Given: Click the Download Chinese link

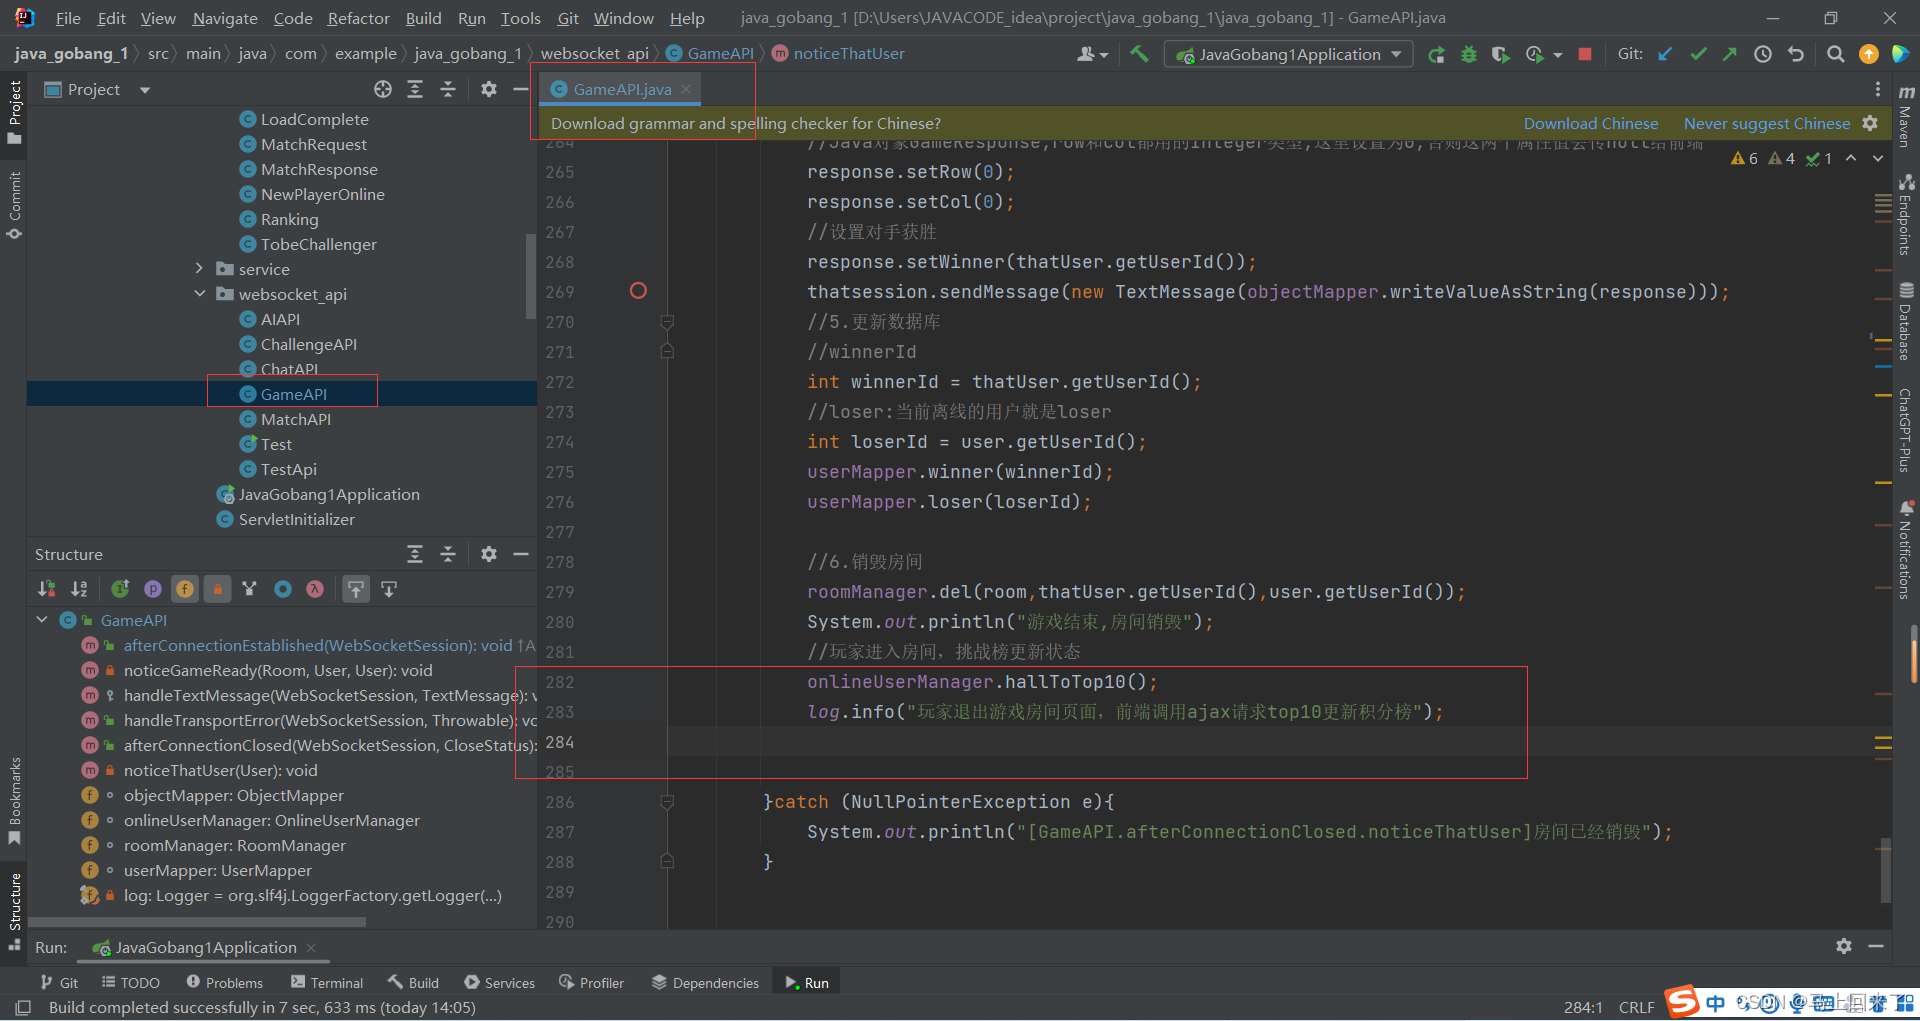Looking at the screenshot, I should click(x=1590, y=123).
